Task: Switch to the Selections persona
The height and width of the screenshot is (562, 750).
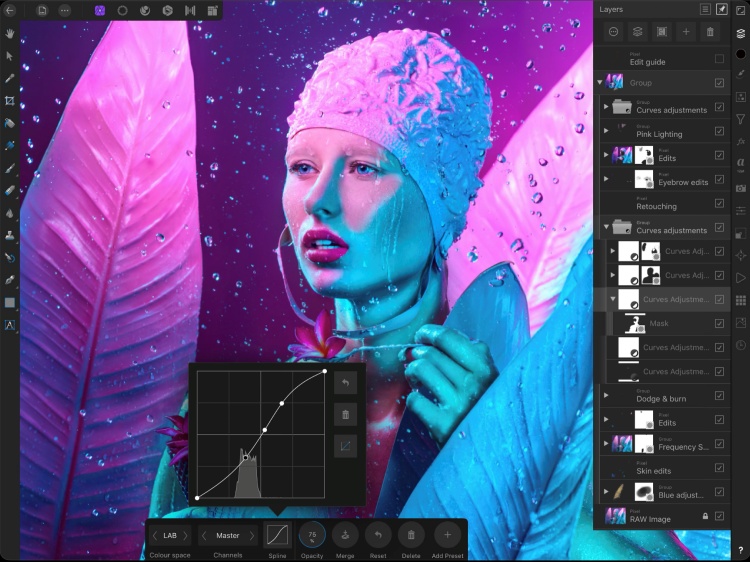Action: click(122, 10)
